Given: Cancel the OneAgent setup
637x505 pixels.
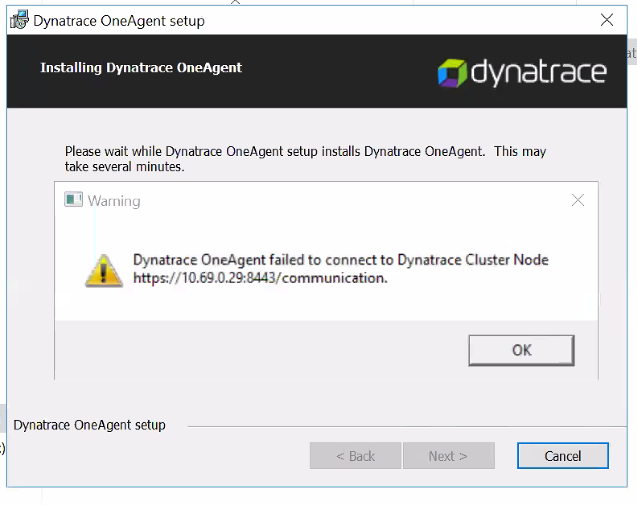Looking at the screenshot, I should 562,456.
